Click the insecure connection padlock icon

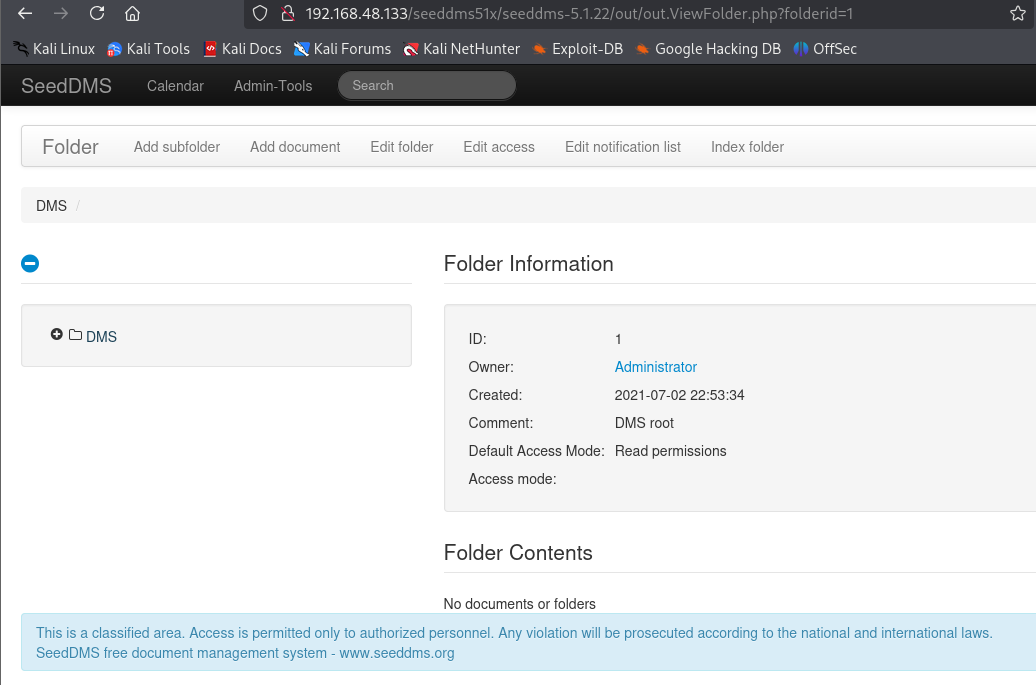tap(287, 14)
